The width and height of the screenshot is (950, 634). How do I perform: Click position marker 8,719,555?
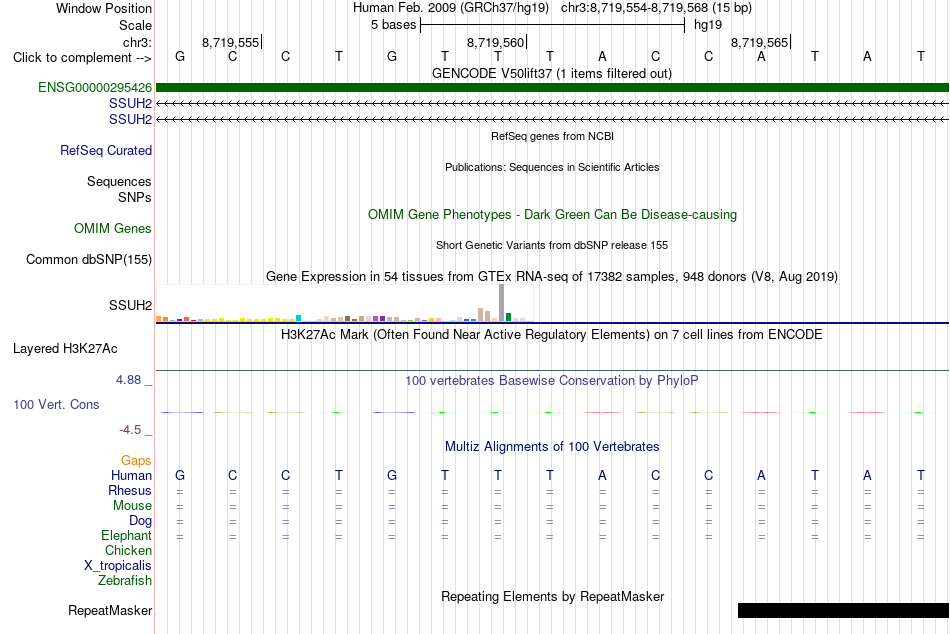tap(231, 42)
